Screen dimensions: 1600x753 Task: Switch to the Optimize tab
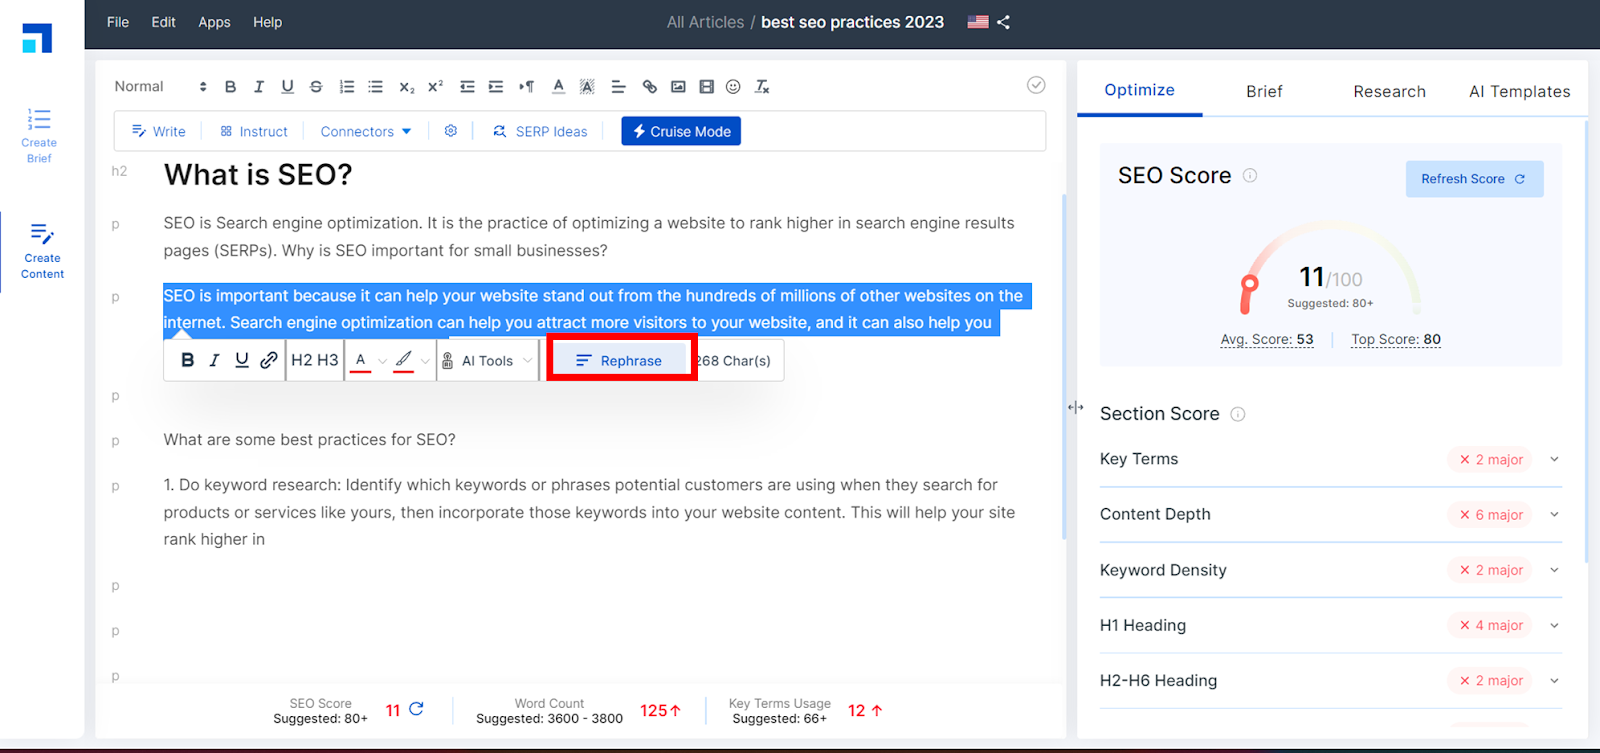(1139, 90)
